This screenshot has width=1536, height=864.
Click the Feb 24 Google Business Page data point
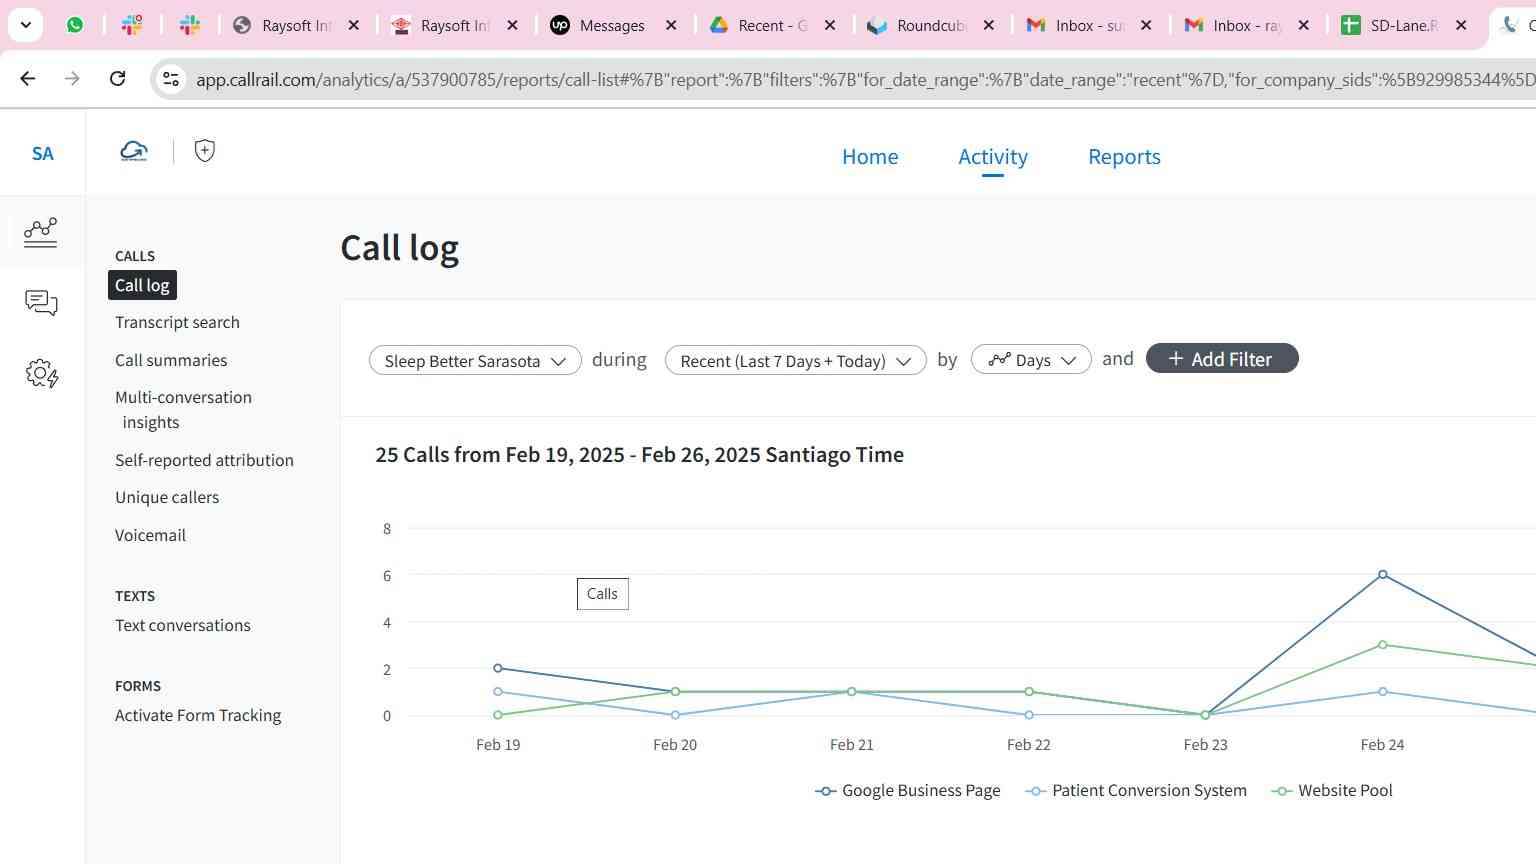coord(1383,574)
